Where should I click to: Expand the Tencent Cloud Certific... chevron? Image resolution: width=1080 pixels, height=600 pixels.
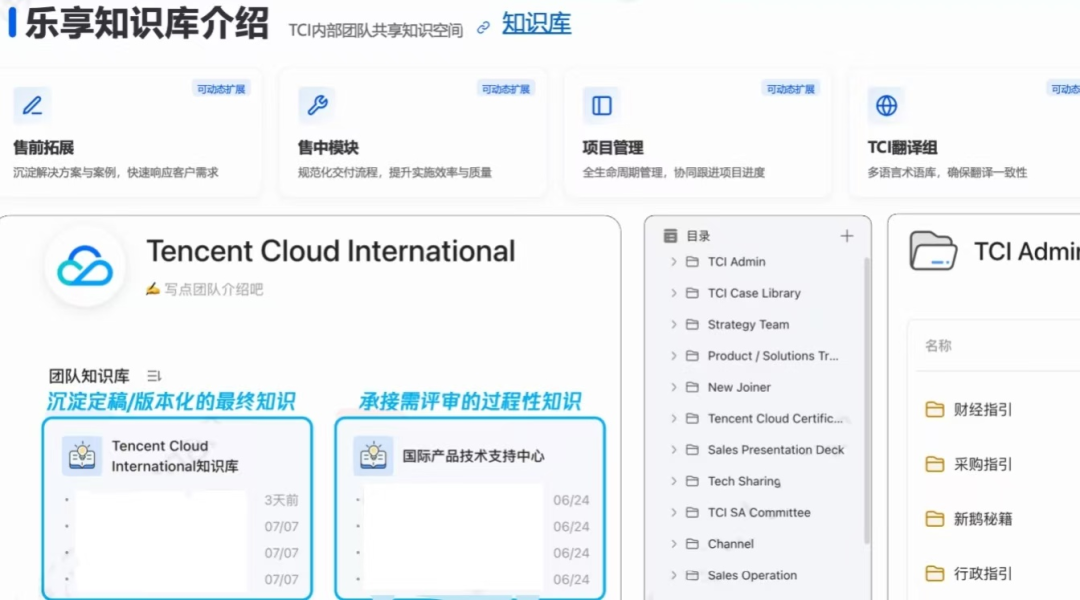674,418
